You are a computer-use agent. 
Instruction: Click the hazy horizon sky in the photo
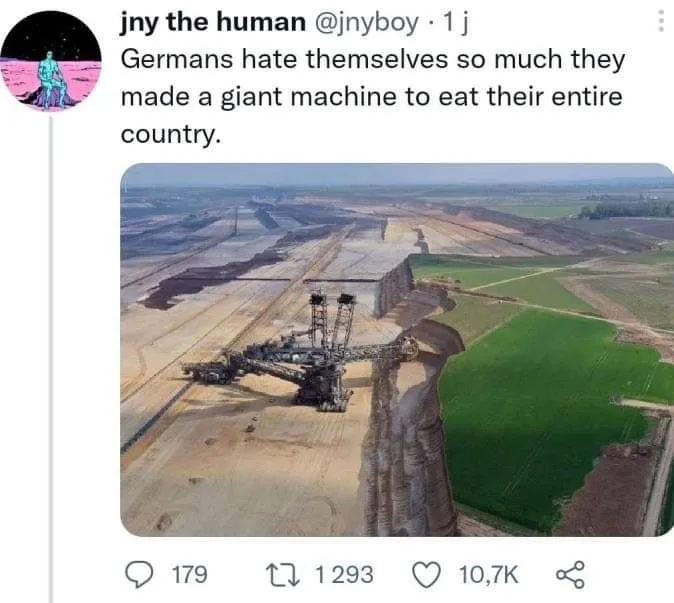pos(397,173)
